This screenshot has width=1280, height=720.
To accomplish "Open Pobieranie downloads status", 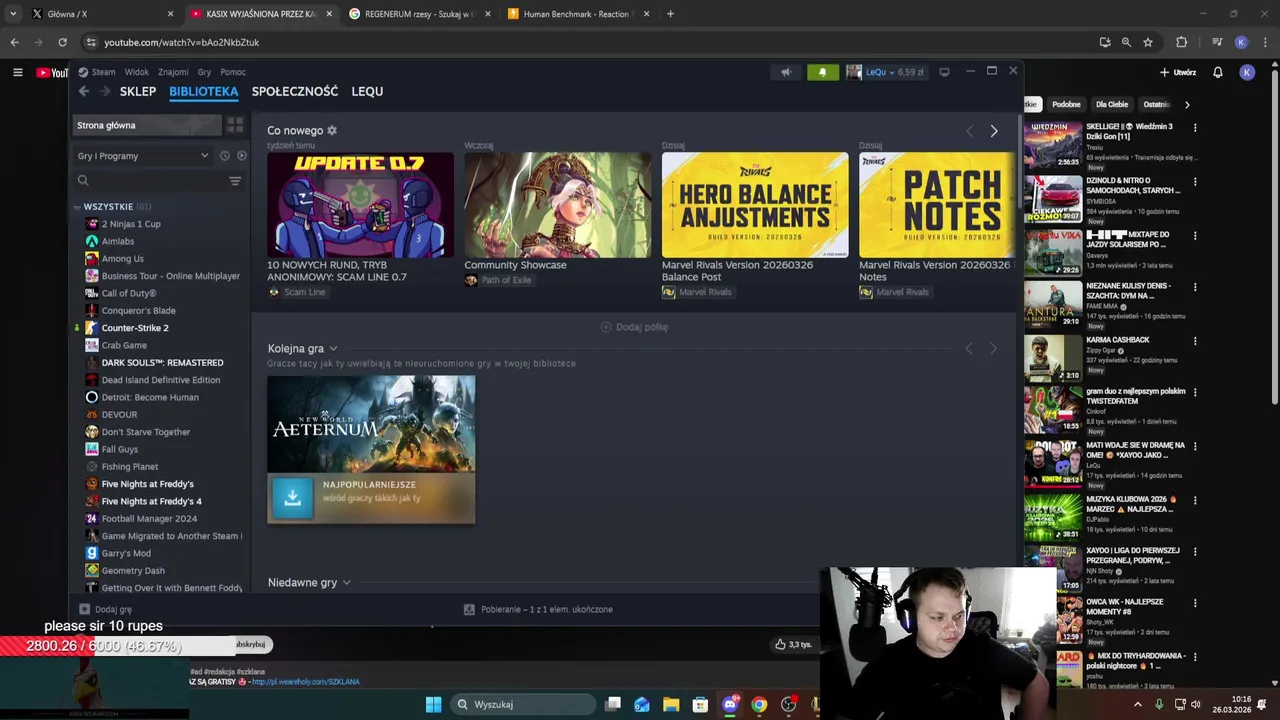I will point(538,609).
